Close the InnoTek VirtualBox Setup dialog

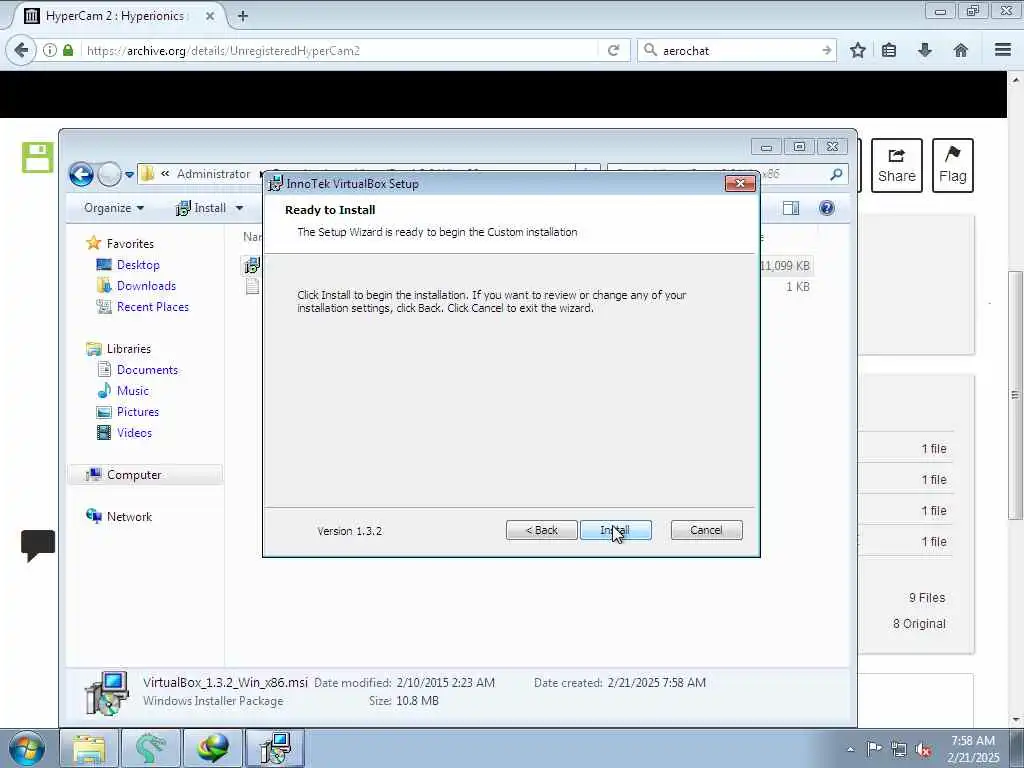pyautogui.click(x=740, y=184)
